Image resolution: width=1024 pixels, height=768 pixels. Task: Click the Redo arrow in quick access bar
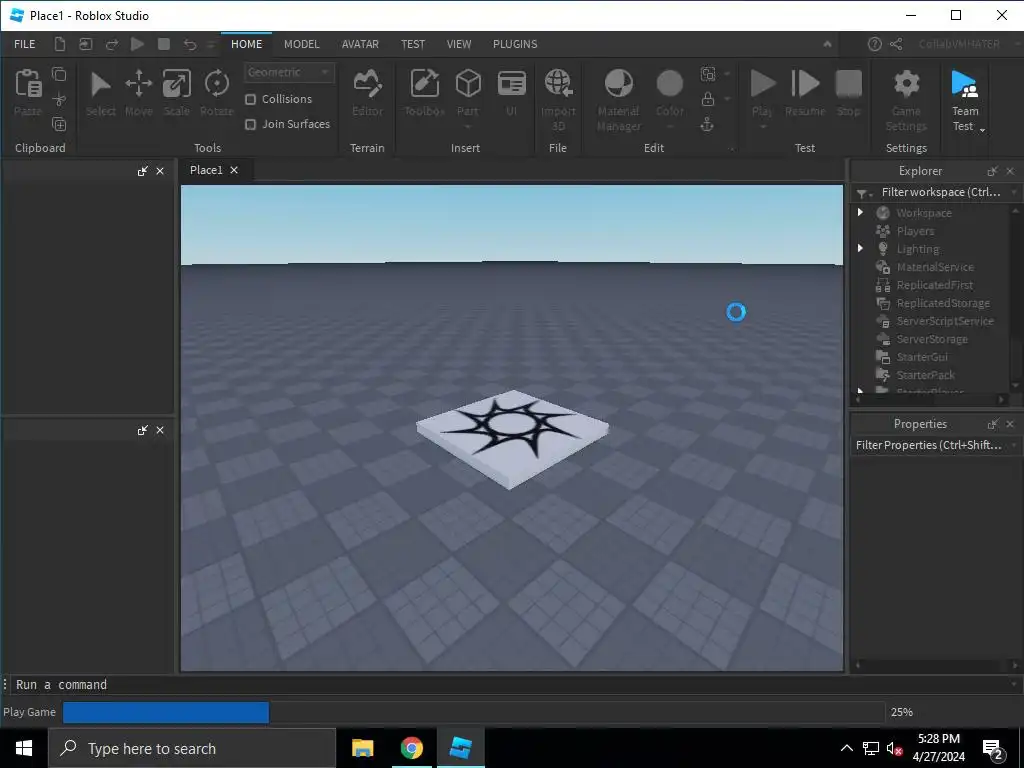point(112,44)
